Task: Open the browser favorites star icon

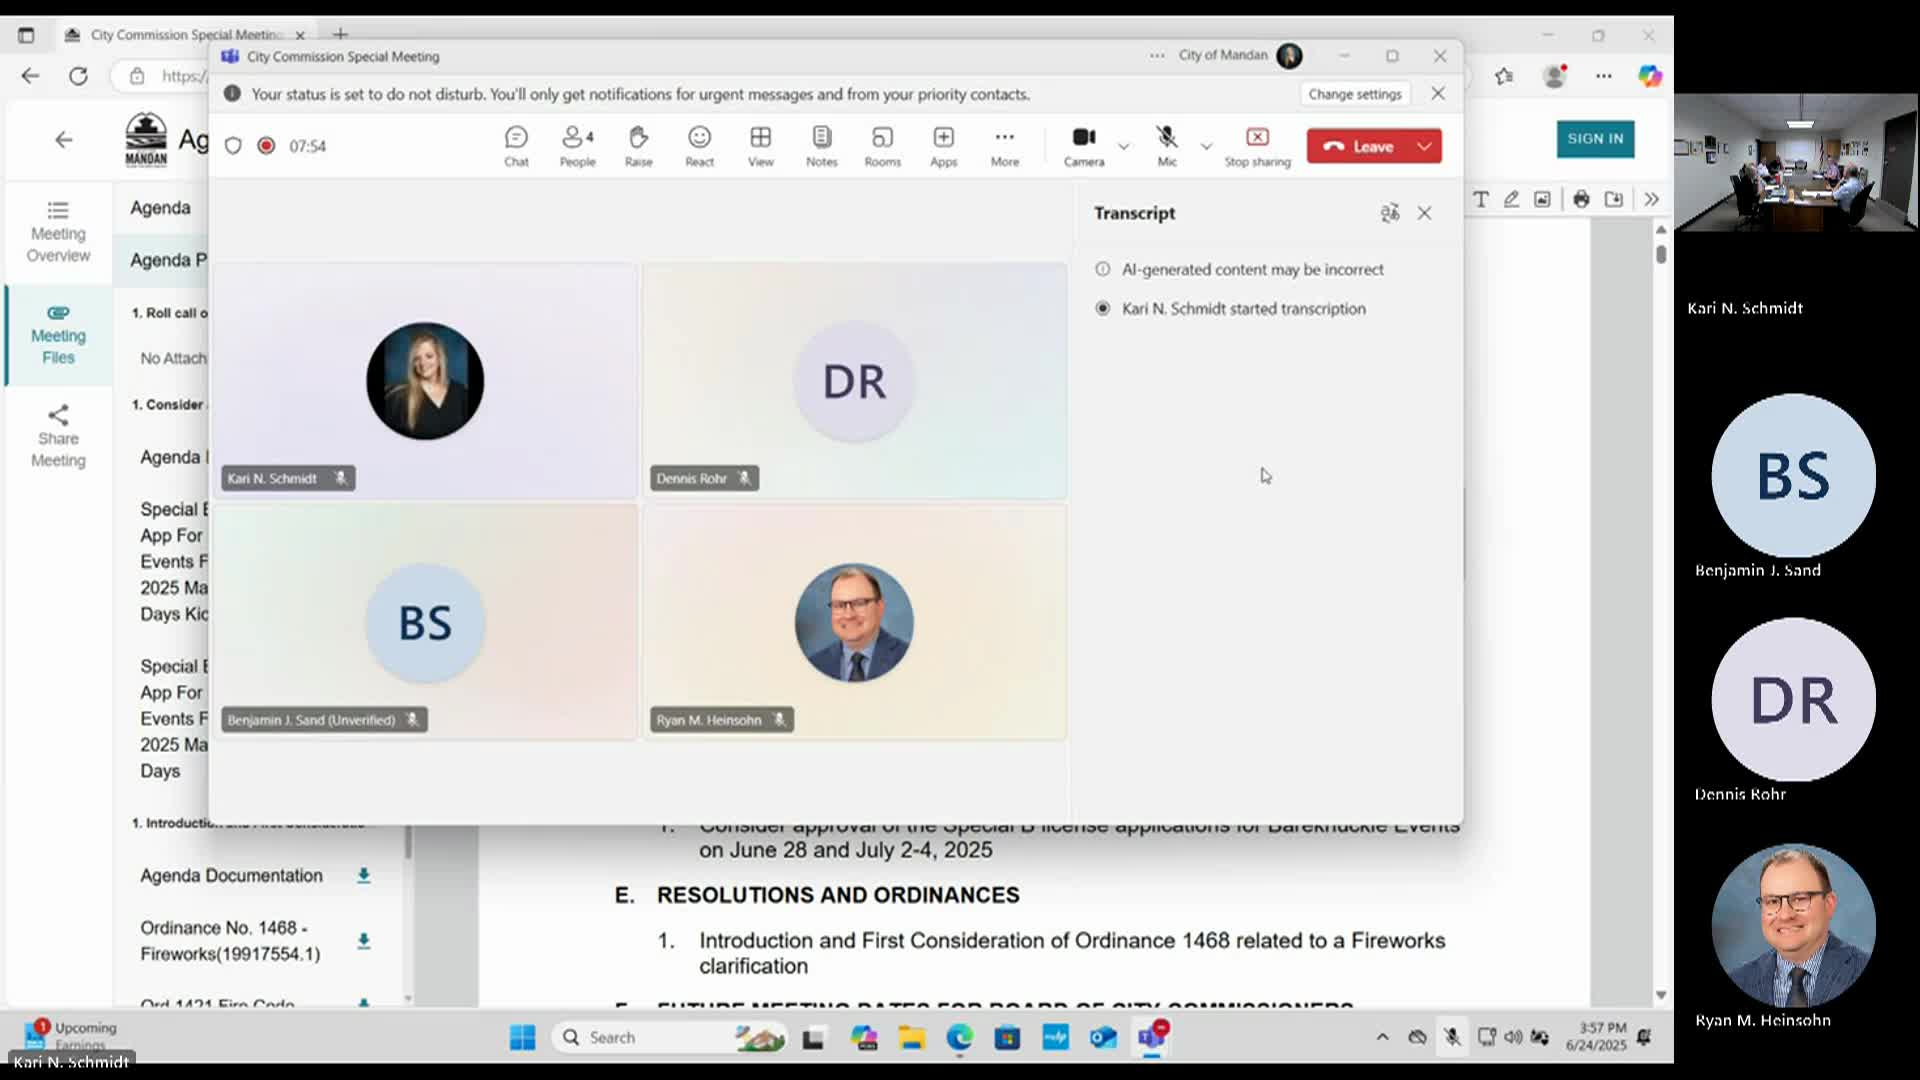Action: click(x=1504, y=76)
